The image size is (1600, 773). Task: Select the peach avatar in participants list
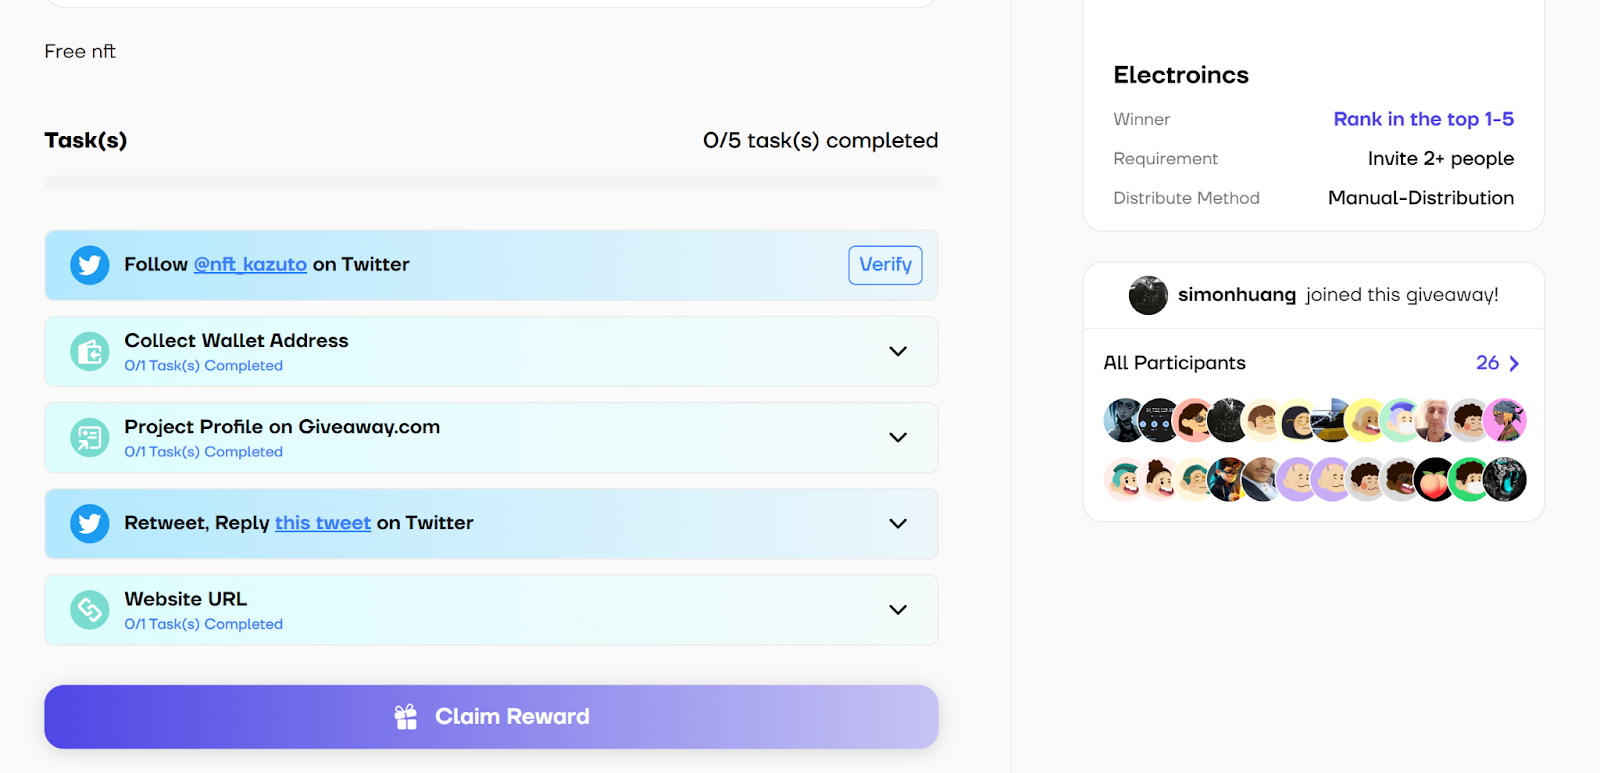pyautogui.click(x=1435, y=479)
